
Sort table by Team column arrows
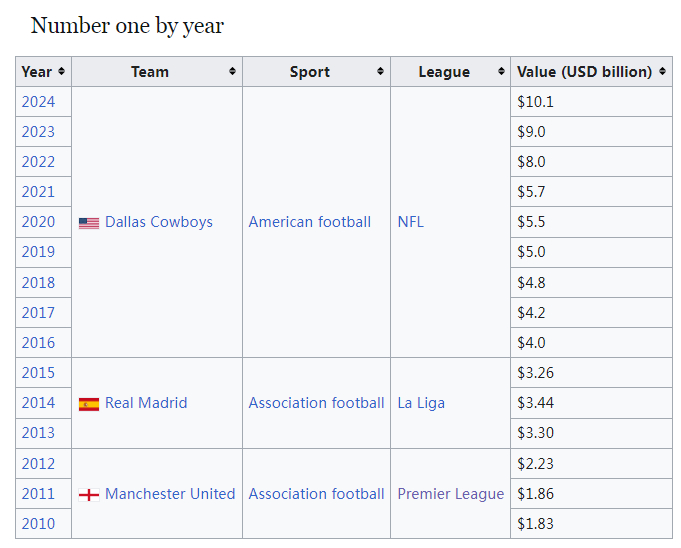233,72
